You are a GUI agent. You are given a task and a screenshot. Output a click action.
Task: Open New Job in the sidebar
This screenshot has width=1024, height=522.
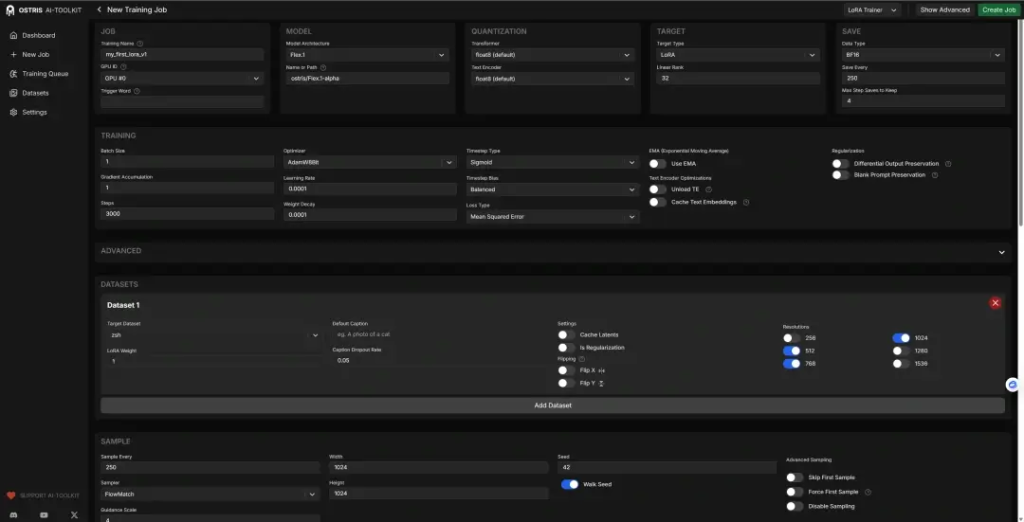coord(35,54)
